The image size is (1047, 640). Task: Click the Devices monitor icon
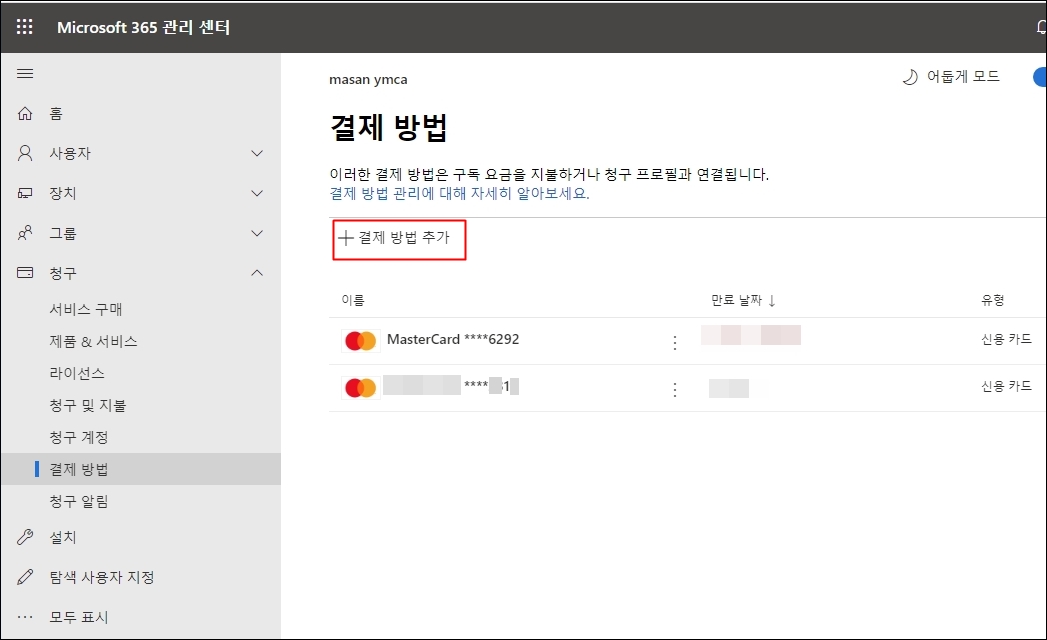[x=25, y=193]
